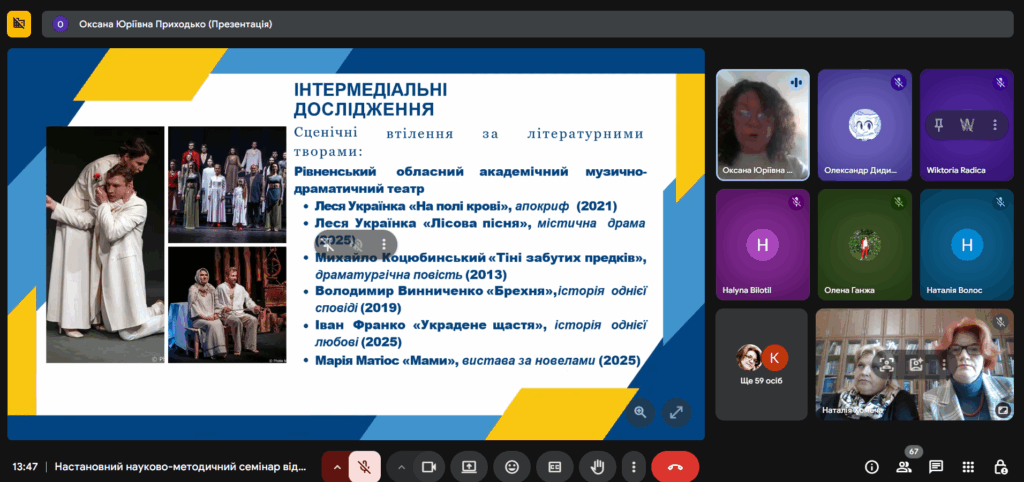Open the 'Ще 59 осіб' participants tile
1024x482 pixels.
pos(762,364)
